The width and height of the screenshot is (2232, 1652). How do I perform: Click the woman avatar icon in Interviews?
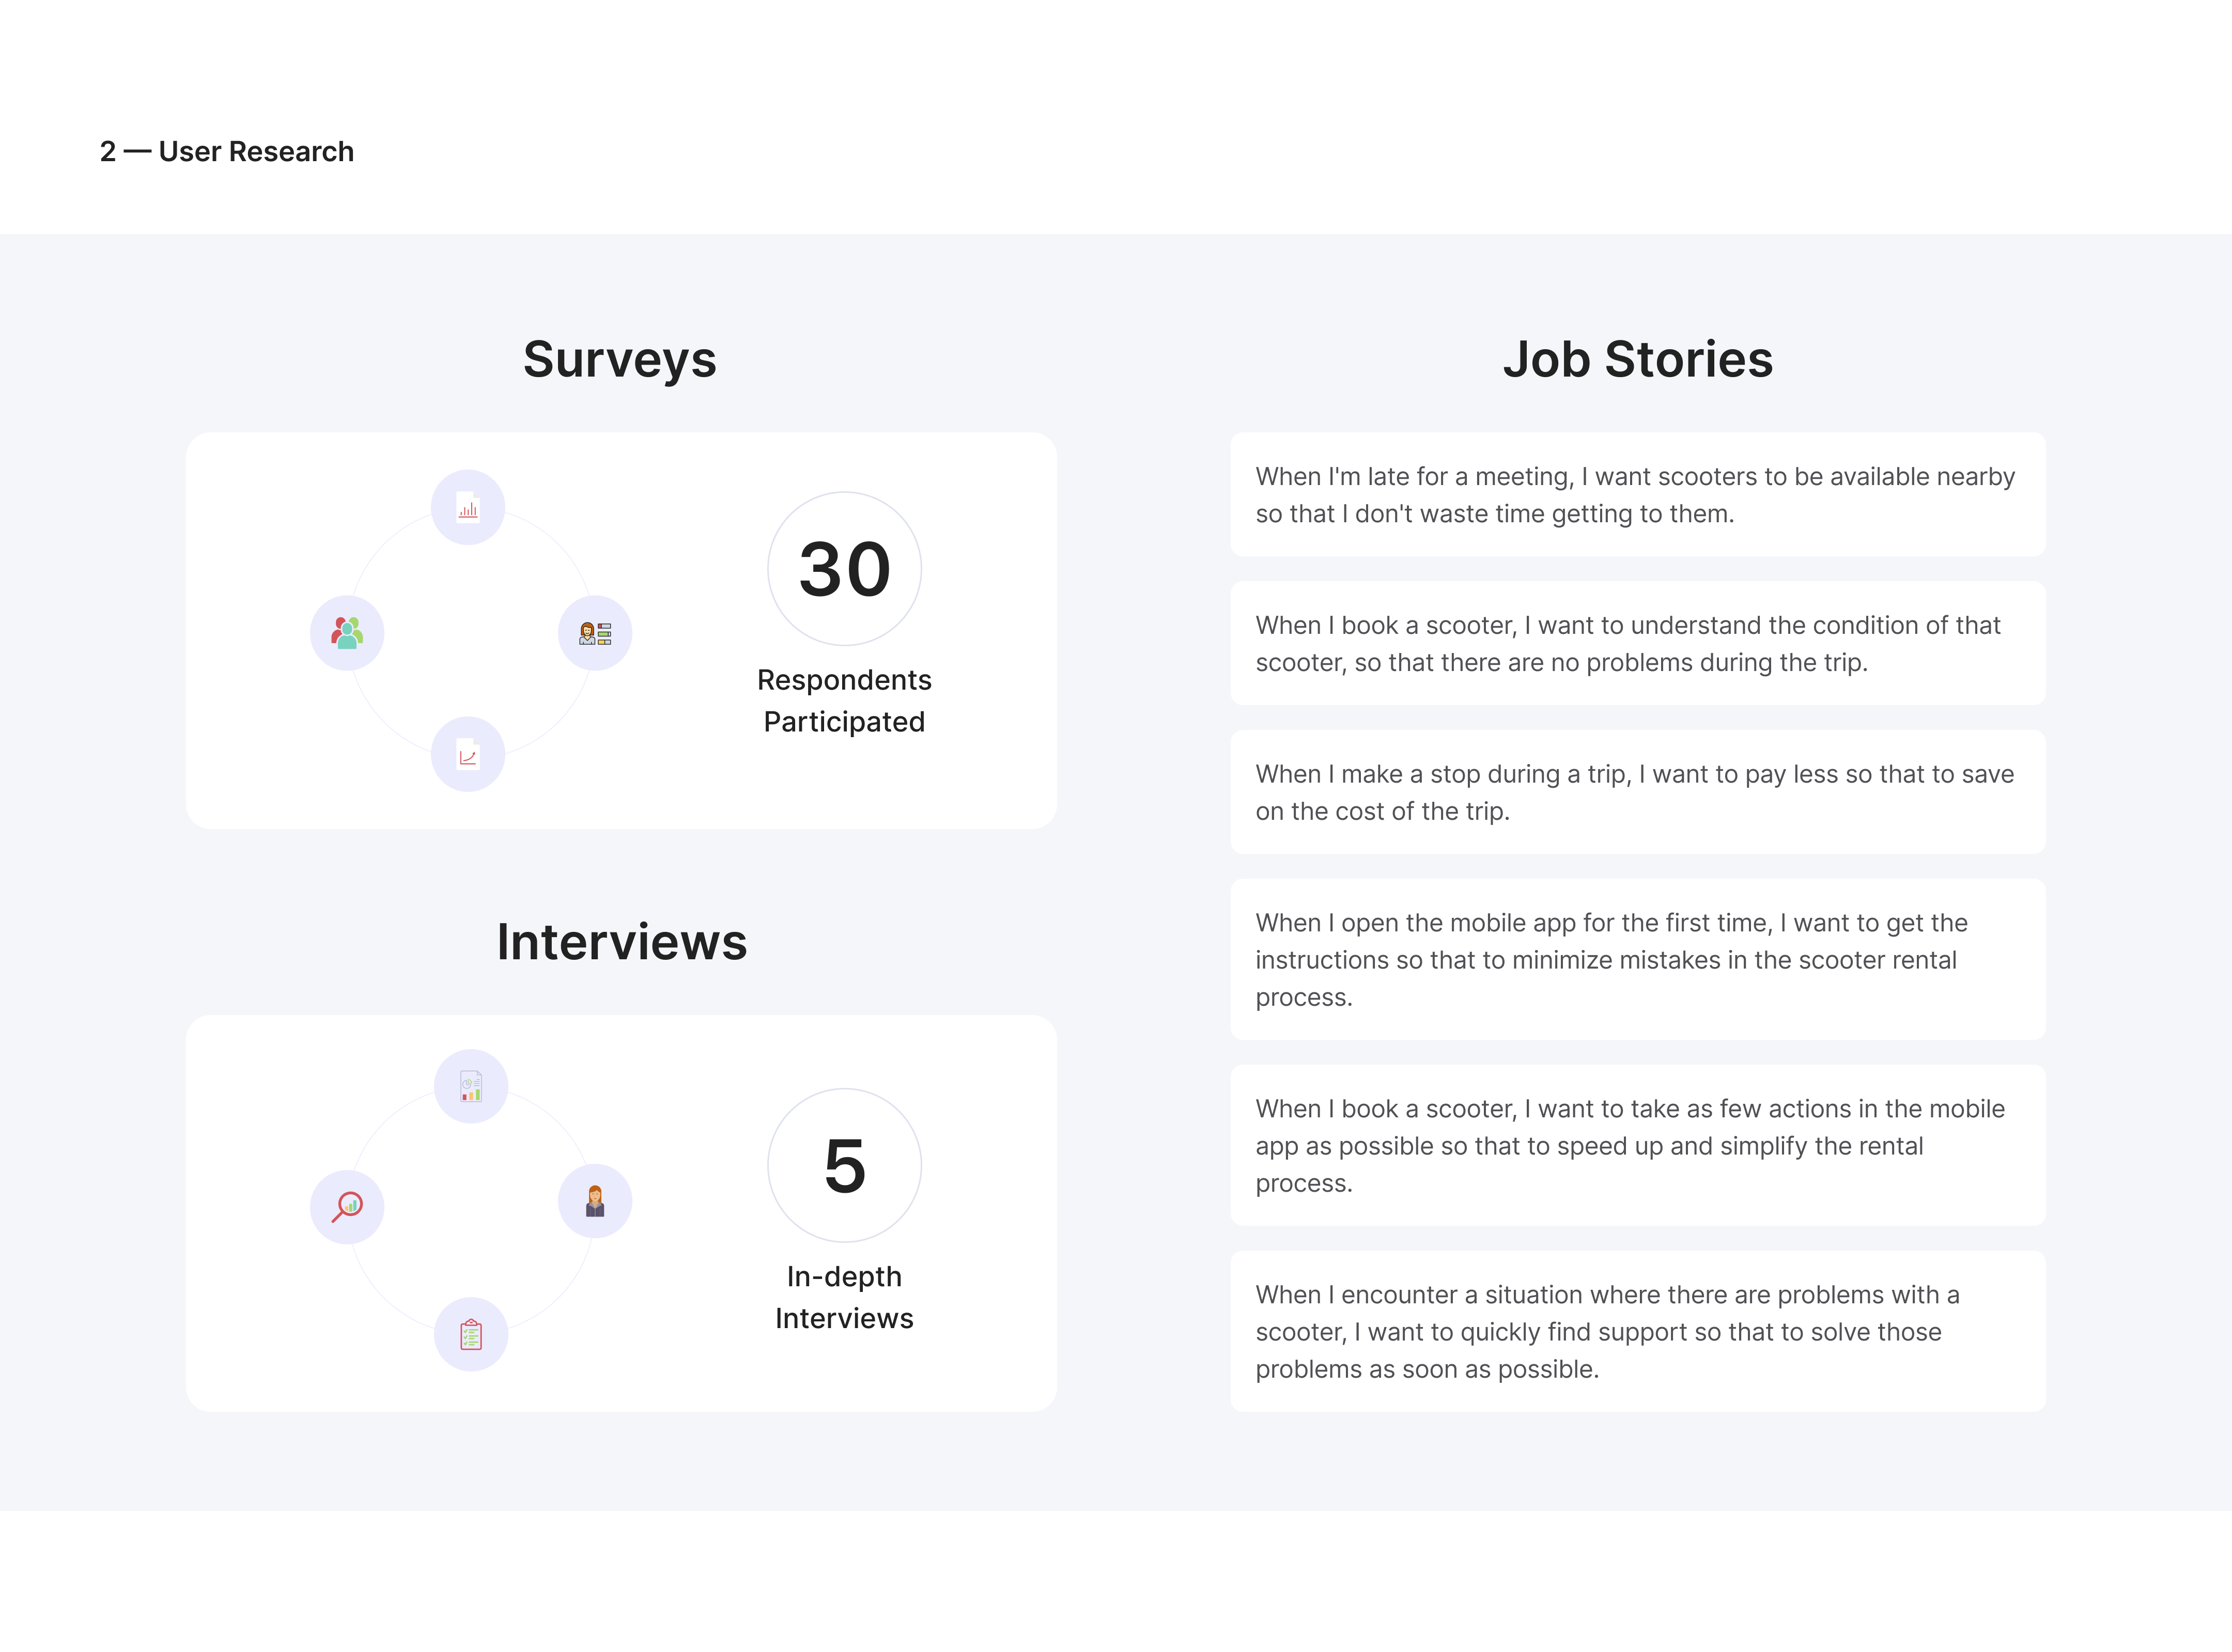coord(595,1201)
